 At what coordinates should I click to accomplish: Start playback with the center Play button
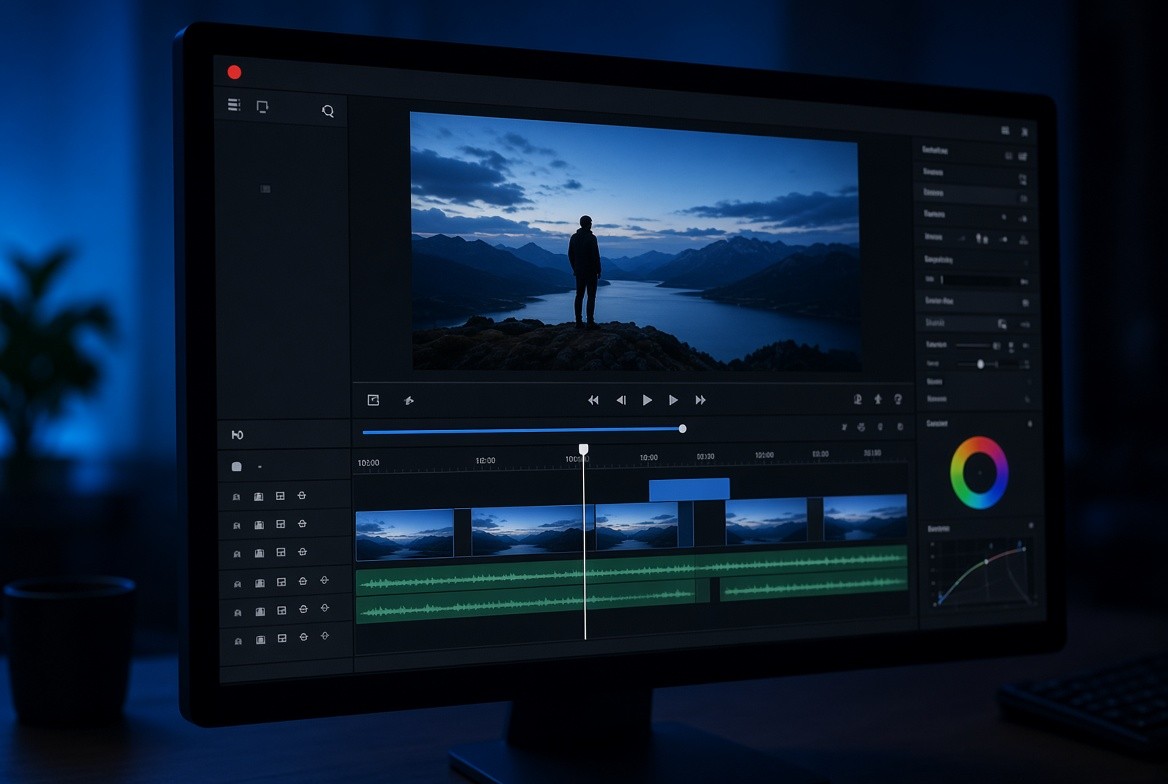(647, 400)
